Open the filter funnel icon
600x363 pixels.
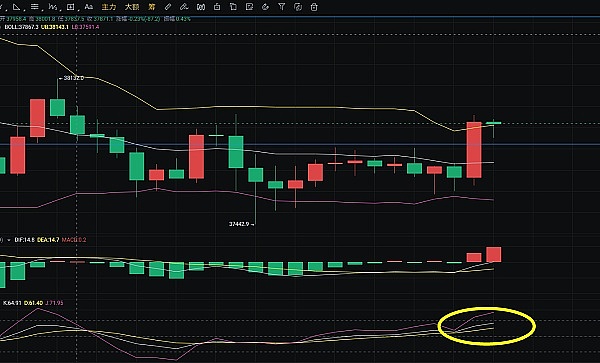[282, 7]
